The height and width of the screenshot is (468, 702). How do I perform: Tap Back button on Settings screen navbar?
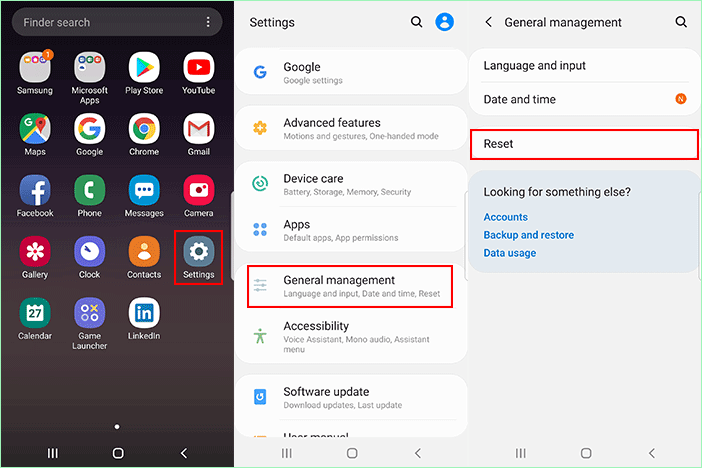(x=418, y=453)
